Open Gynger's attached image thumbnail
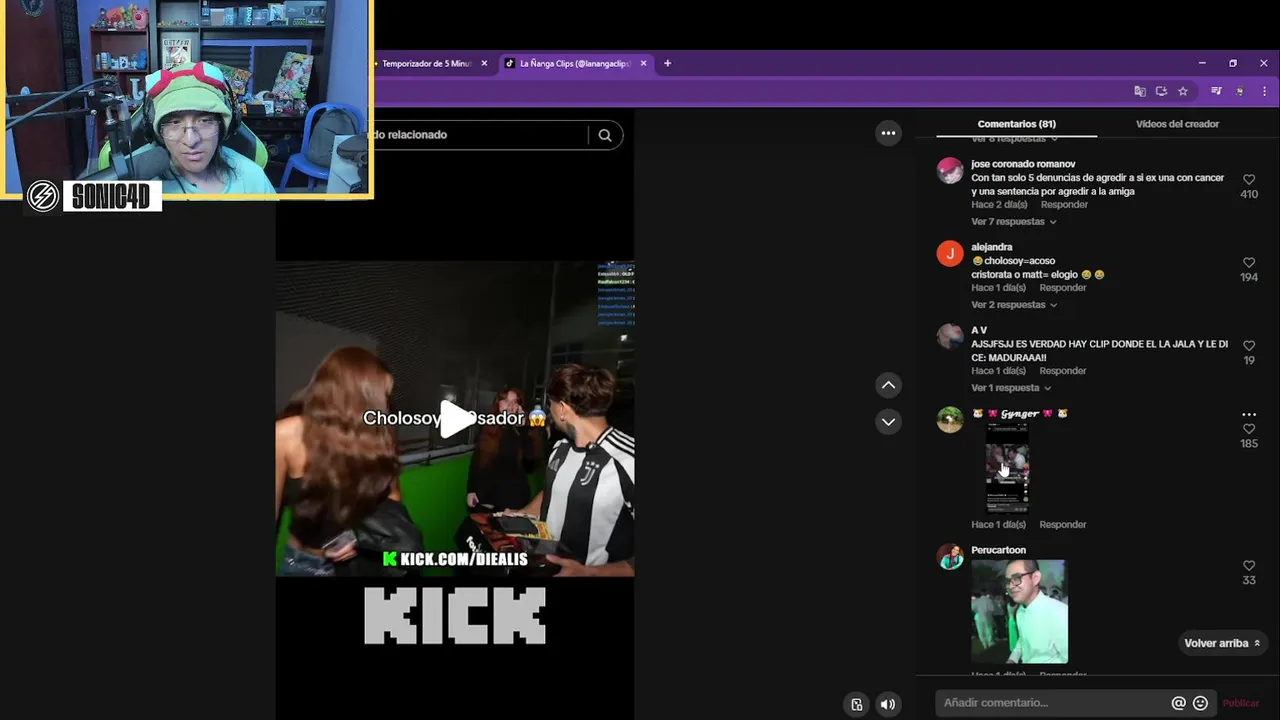Image resolution: width=1280 pixels, height=720 pixels. 1007,467
